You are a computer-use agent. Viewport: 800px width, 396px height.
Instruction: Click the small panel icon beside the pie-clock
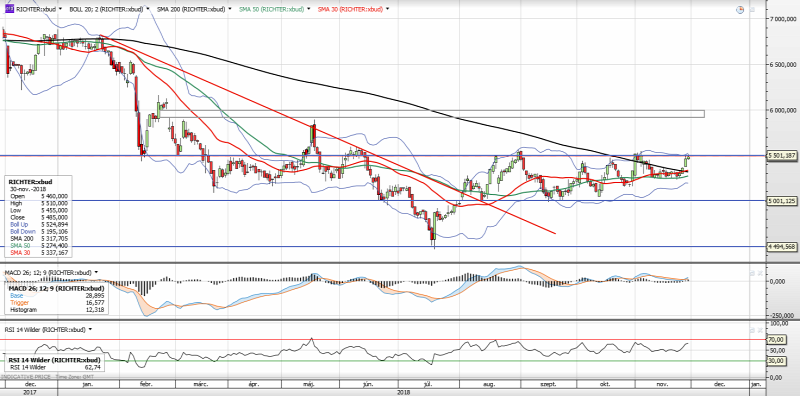coord(753,10)
